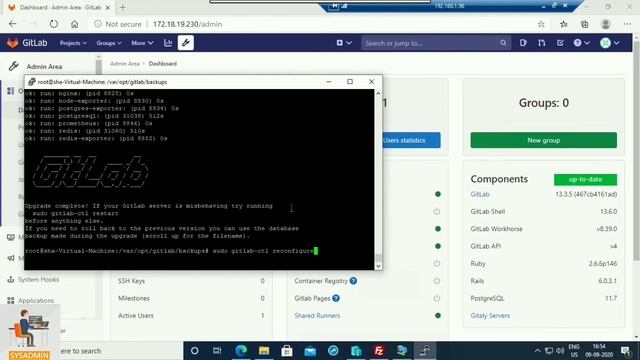Click the Admin Area sidebar header
640x360 pixels.
(x=44, y=67)
